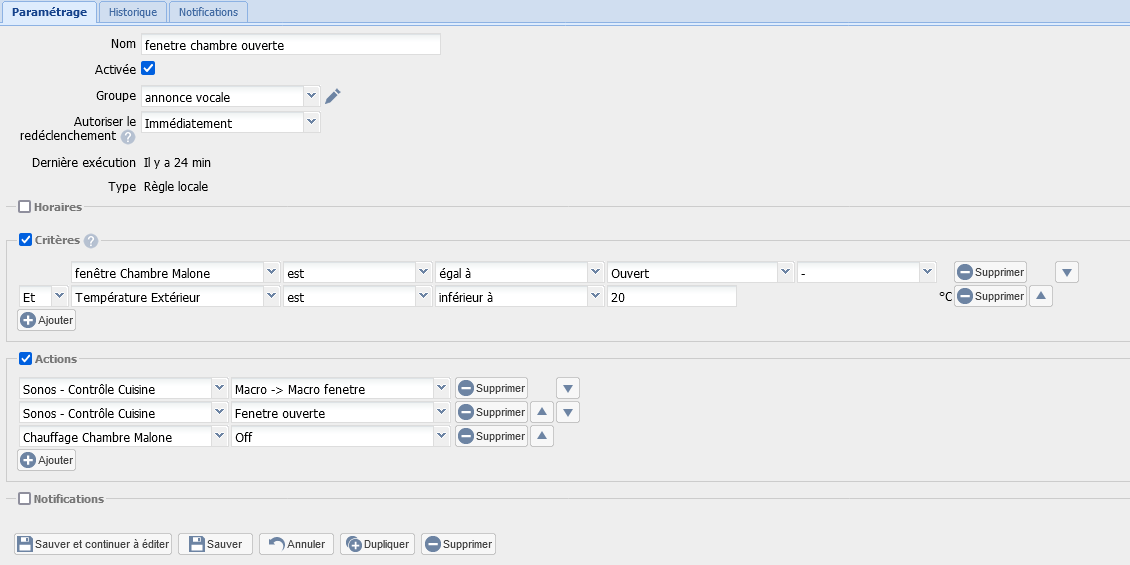
Task: Uncheck the Activée checkbox
Action: pos(148,69)
